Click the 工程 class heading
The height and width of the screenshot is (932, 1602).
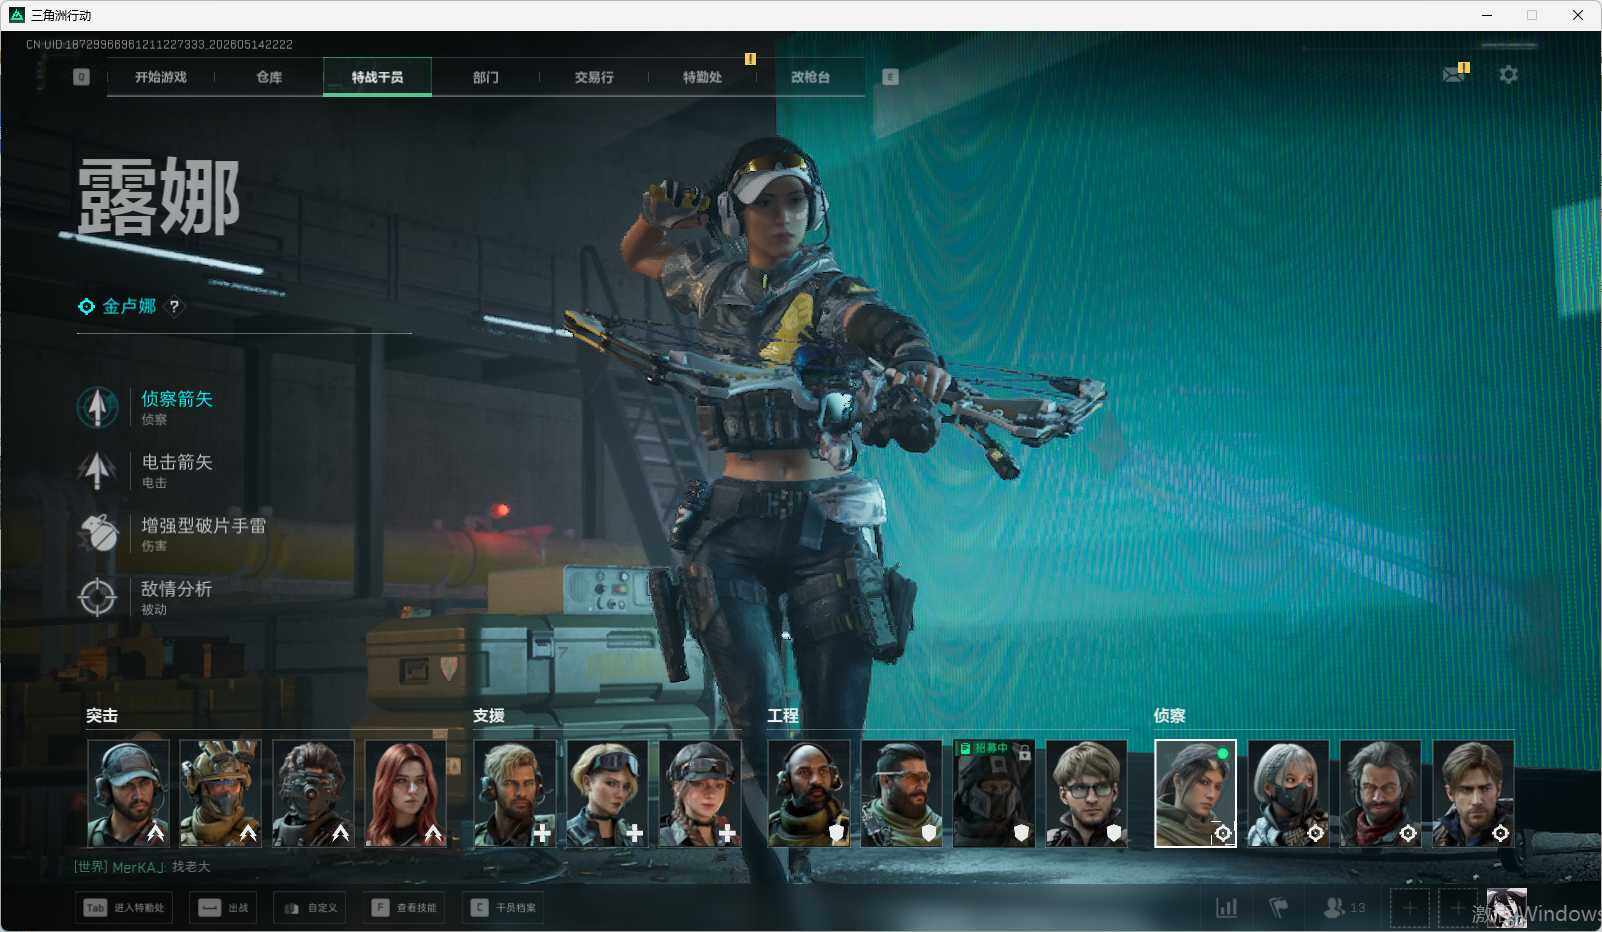coord(783,716)
